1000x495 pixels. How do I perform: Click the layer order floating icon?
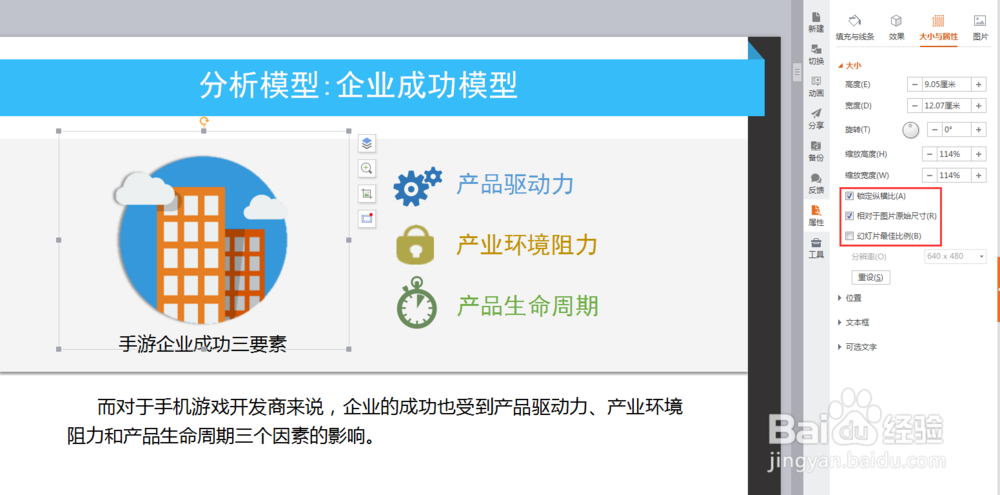tap(367, 144)
